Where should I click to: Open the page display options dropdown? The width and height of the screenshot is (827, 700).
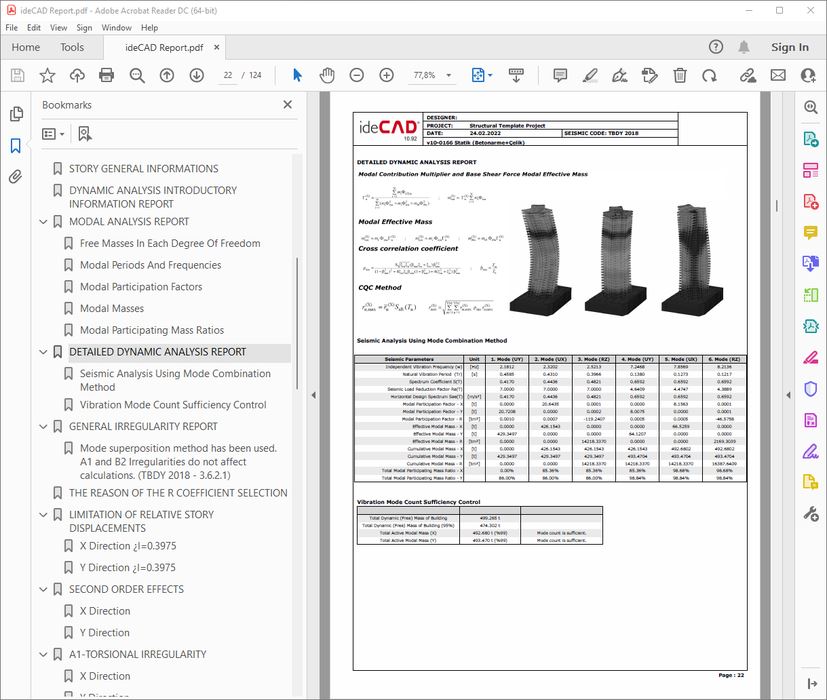[x=492, y=75]
